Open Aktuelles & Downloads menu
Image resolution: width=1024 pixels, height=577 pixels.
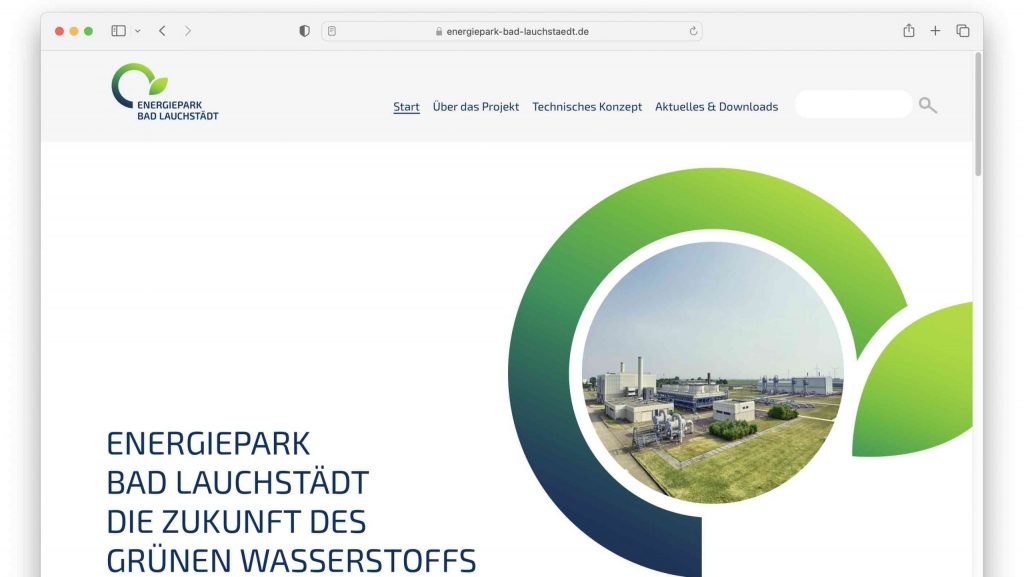coord(716,106)
